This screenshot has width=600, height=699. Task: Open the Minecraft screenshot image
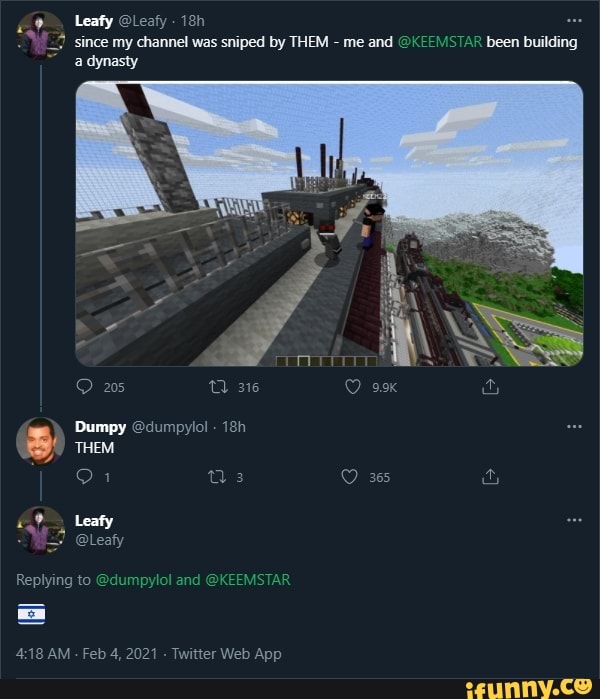pyautogui.click(x=329, y=224)
